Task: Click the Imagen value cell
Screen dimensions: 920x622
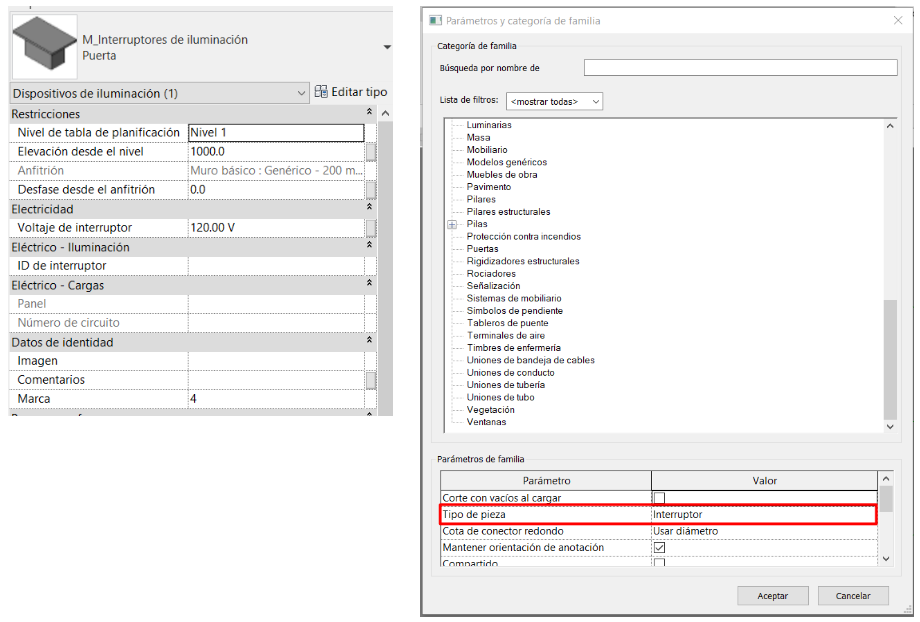Action: point(276,361)
